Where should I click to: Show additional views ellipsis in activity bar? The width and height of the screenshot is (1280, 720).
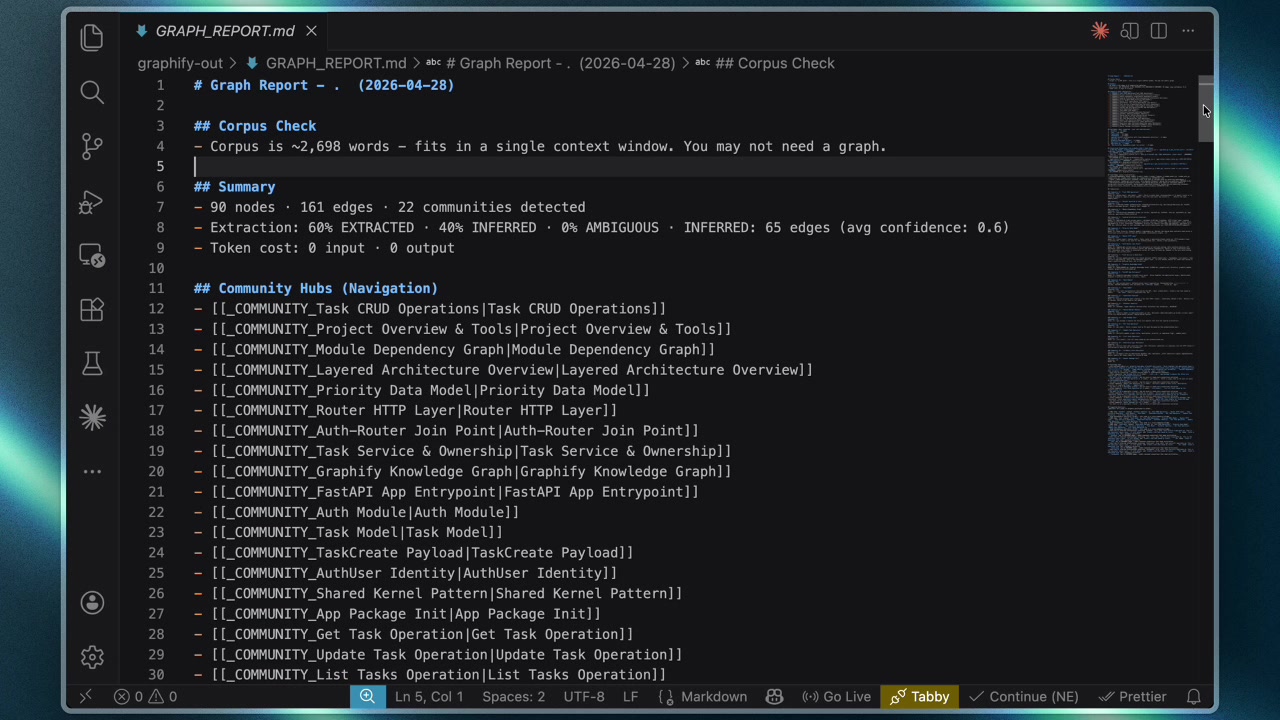[92, 472]
